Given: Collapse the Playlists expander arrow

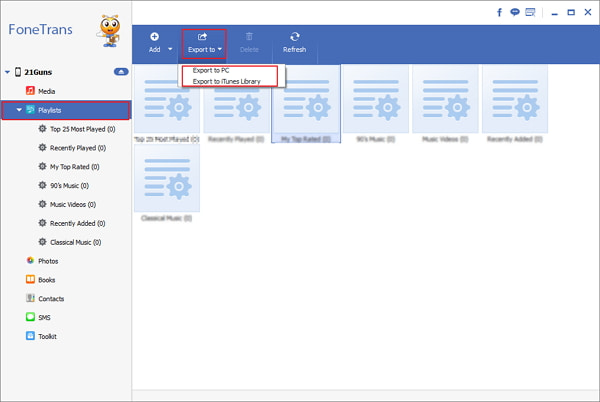Looking at the screenshot, I should [x=19, y=110].
